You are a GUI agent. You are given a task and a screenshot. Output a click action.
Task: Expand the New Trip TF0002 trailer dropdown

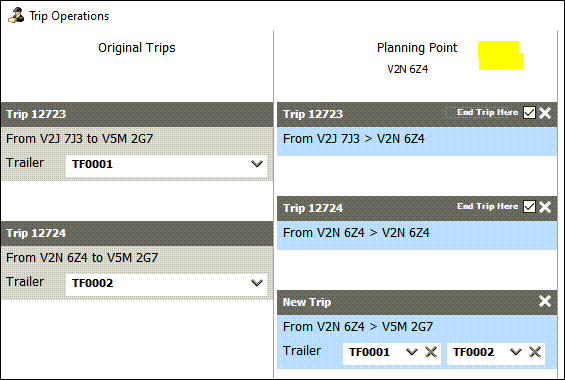pyautogui.click(x=516, y=352)
